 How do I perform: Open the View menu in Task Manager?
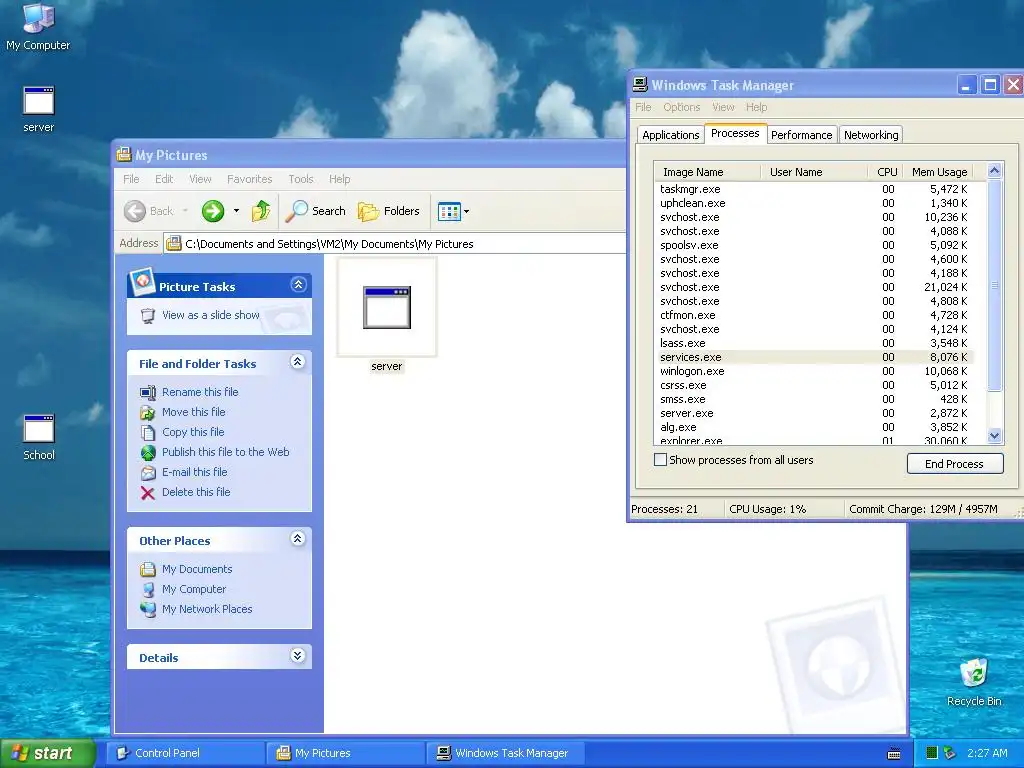coord(723,107)
